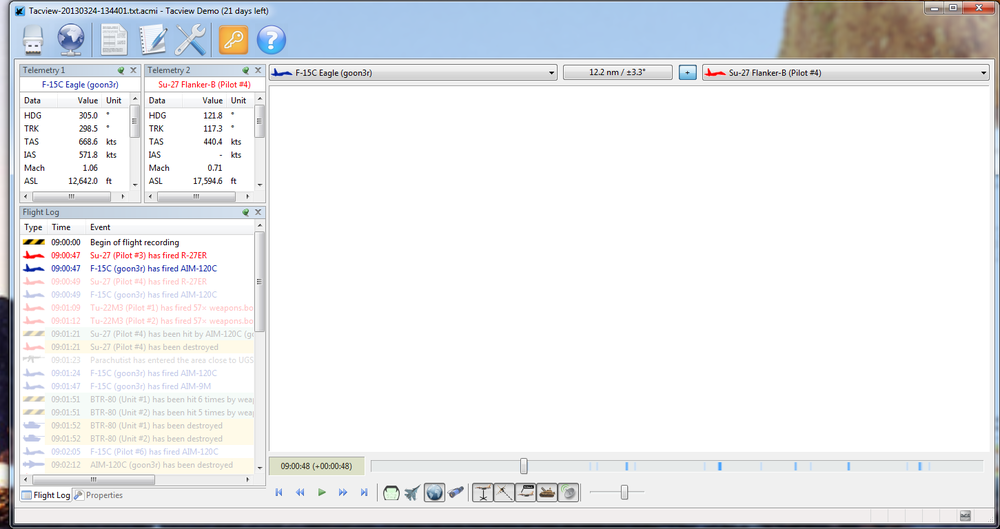The height and width of the screenshot is (529, 1000).
Task: Toggle the globe satellite view icon
Action: click(x=434, y=493)
